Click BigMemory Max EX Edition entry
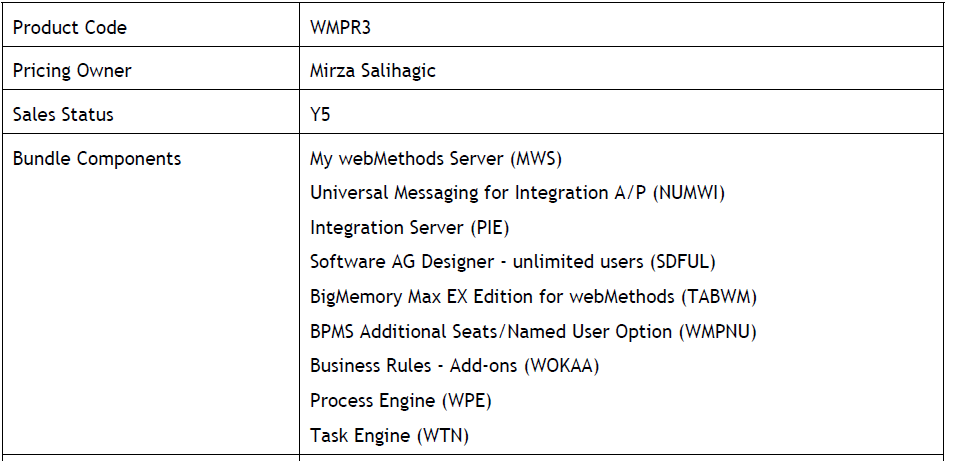 (x=533, y=297)
